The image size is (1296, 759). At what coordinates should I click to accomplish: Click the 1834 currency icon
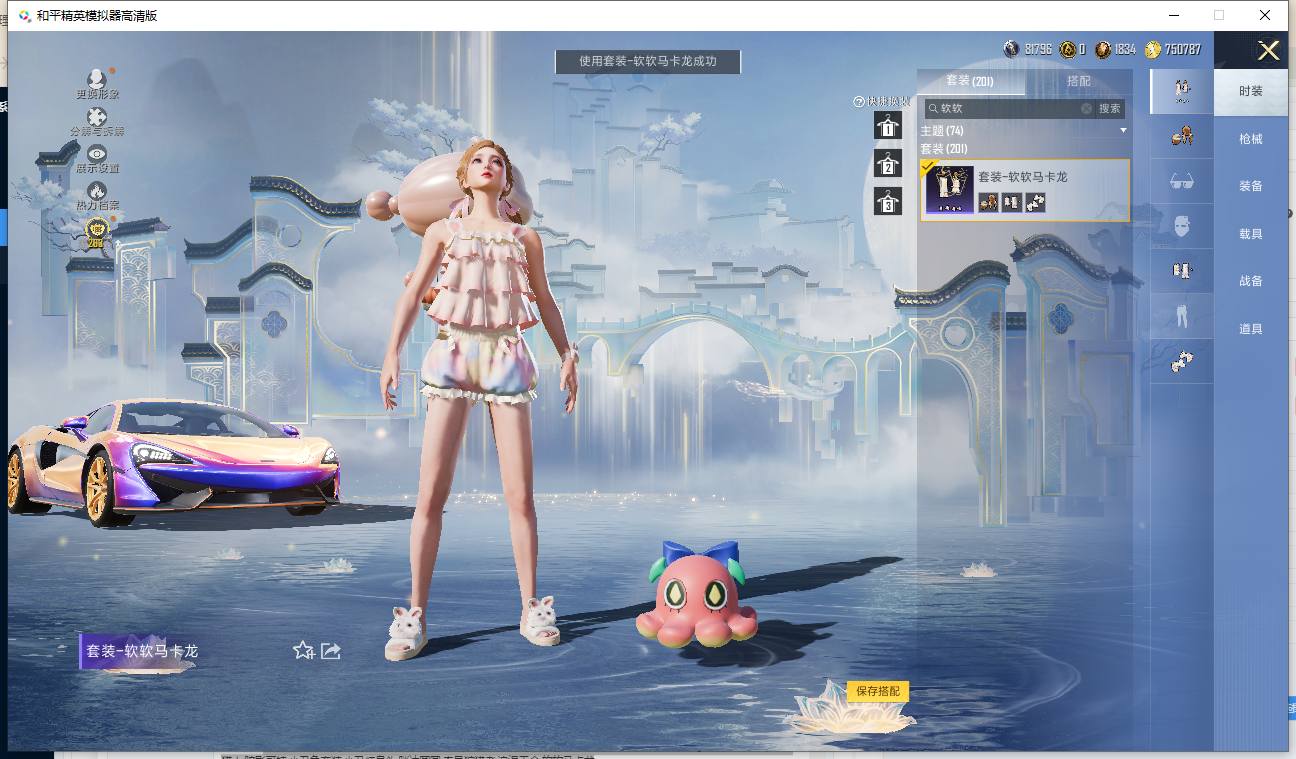(1103, 49)
